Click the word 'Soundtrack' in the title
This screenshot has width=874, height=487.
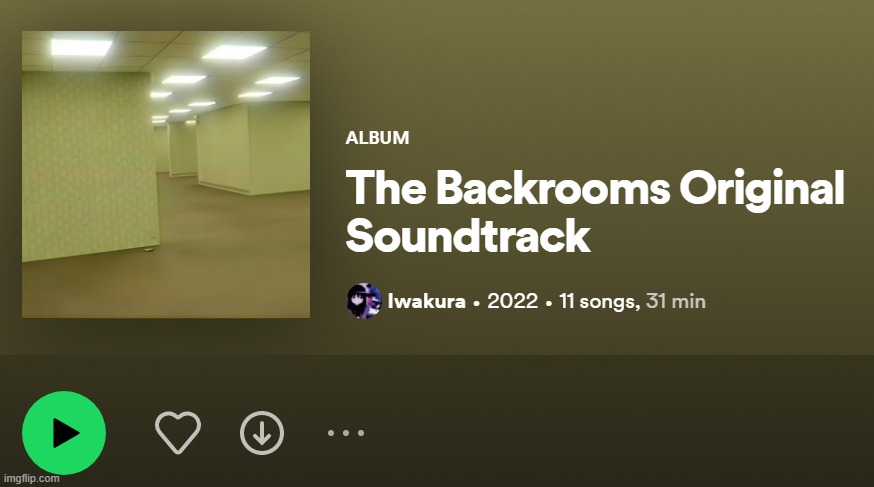(468, 236)
